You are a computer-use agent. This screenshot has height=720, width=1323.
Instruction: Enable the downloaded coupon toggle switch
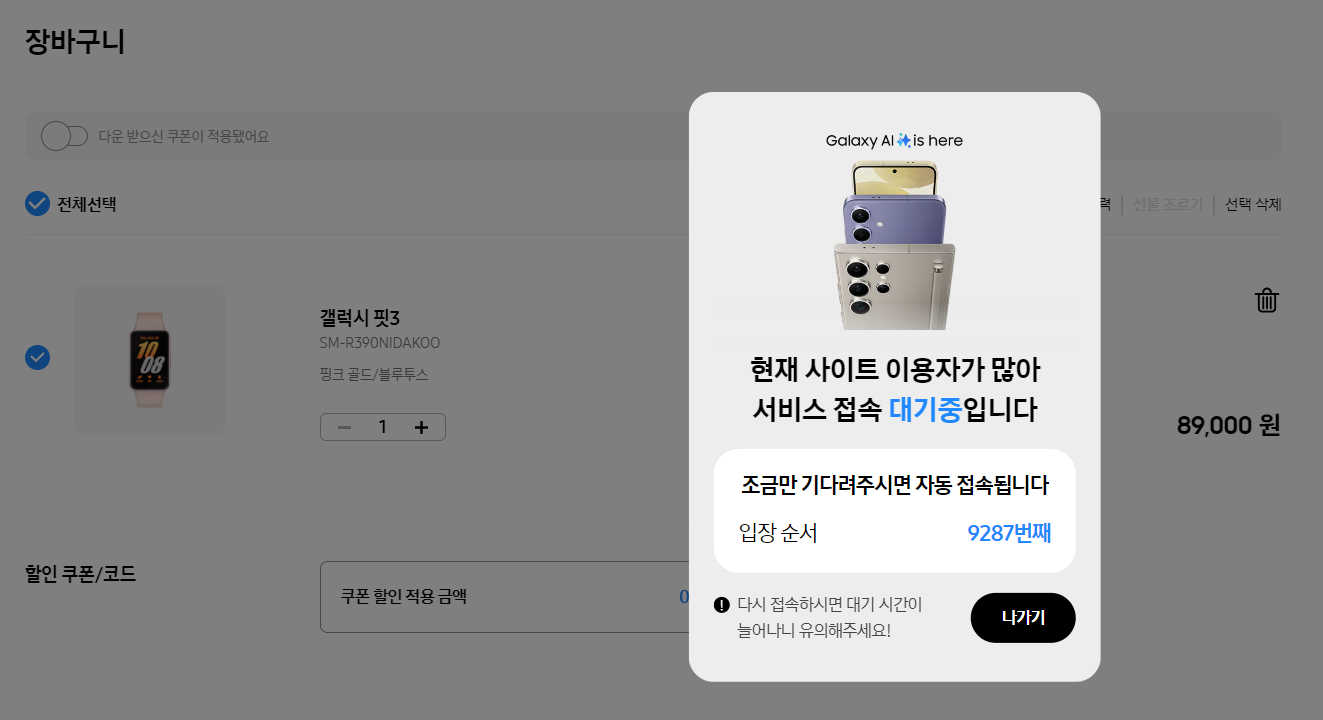tap(66, 136)
